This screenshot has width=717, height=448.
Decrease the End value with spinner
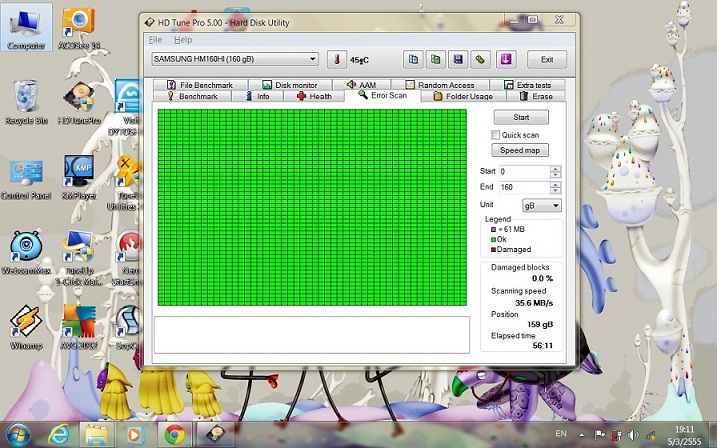click(x=555, y=190)
